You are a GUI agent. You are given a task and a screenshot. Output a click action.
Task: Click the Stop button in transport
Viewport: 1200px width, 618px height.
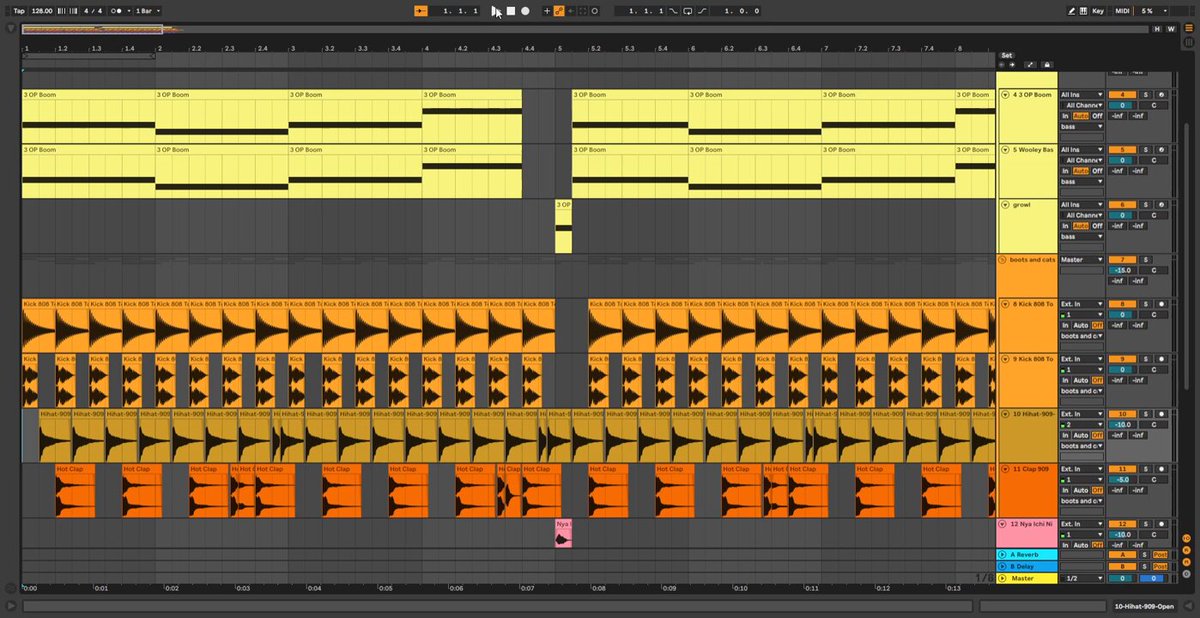click(510, 10)
